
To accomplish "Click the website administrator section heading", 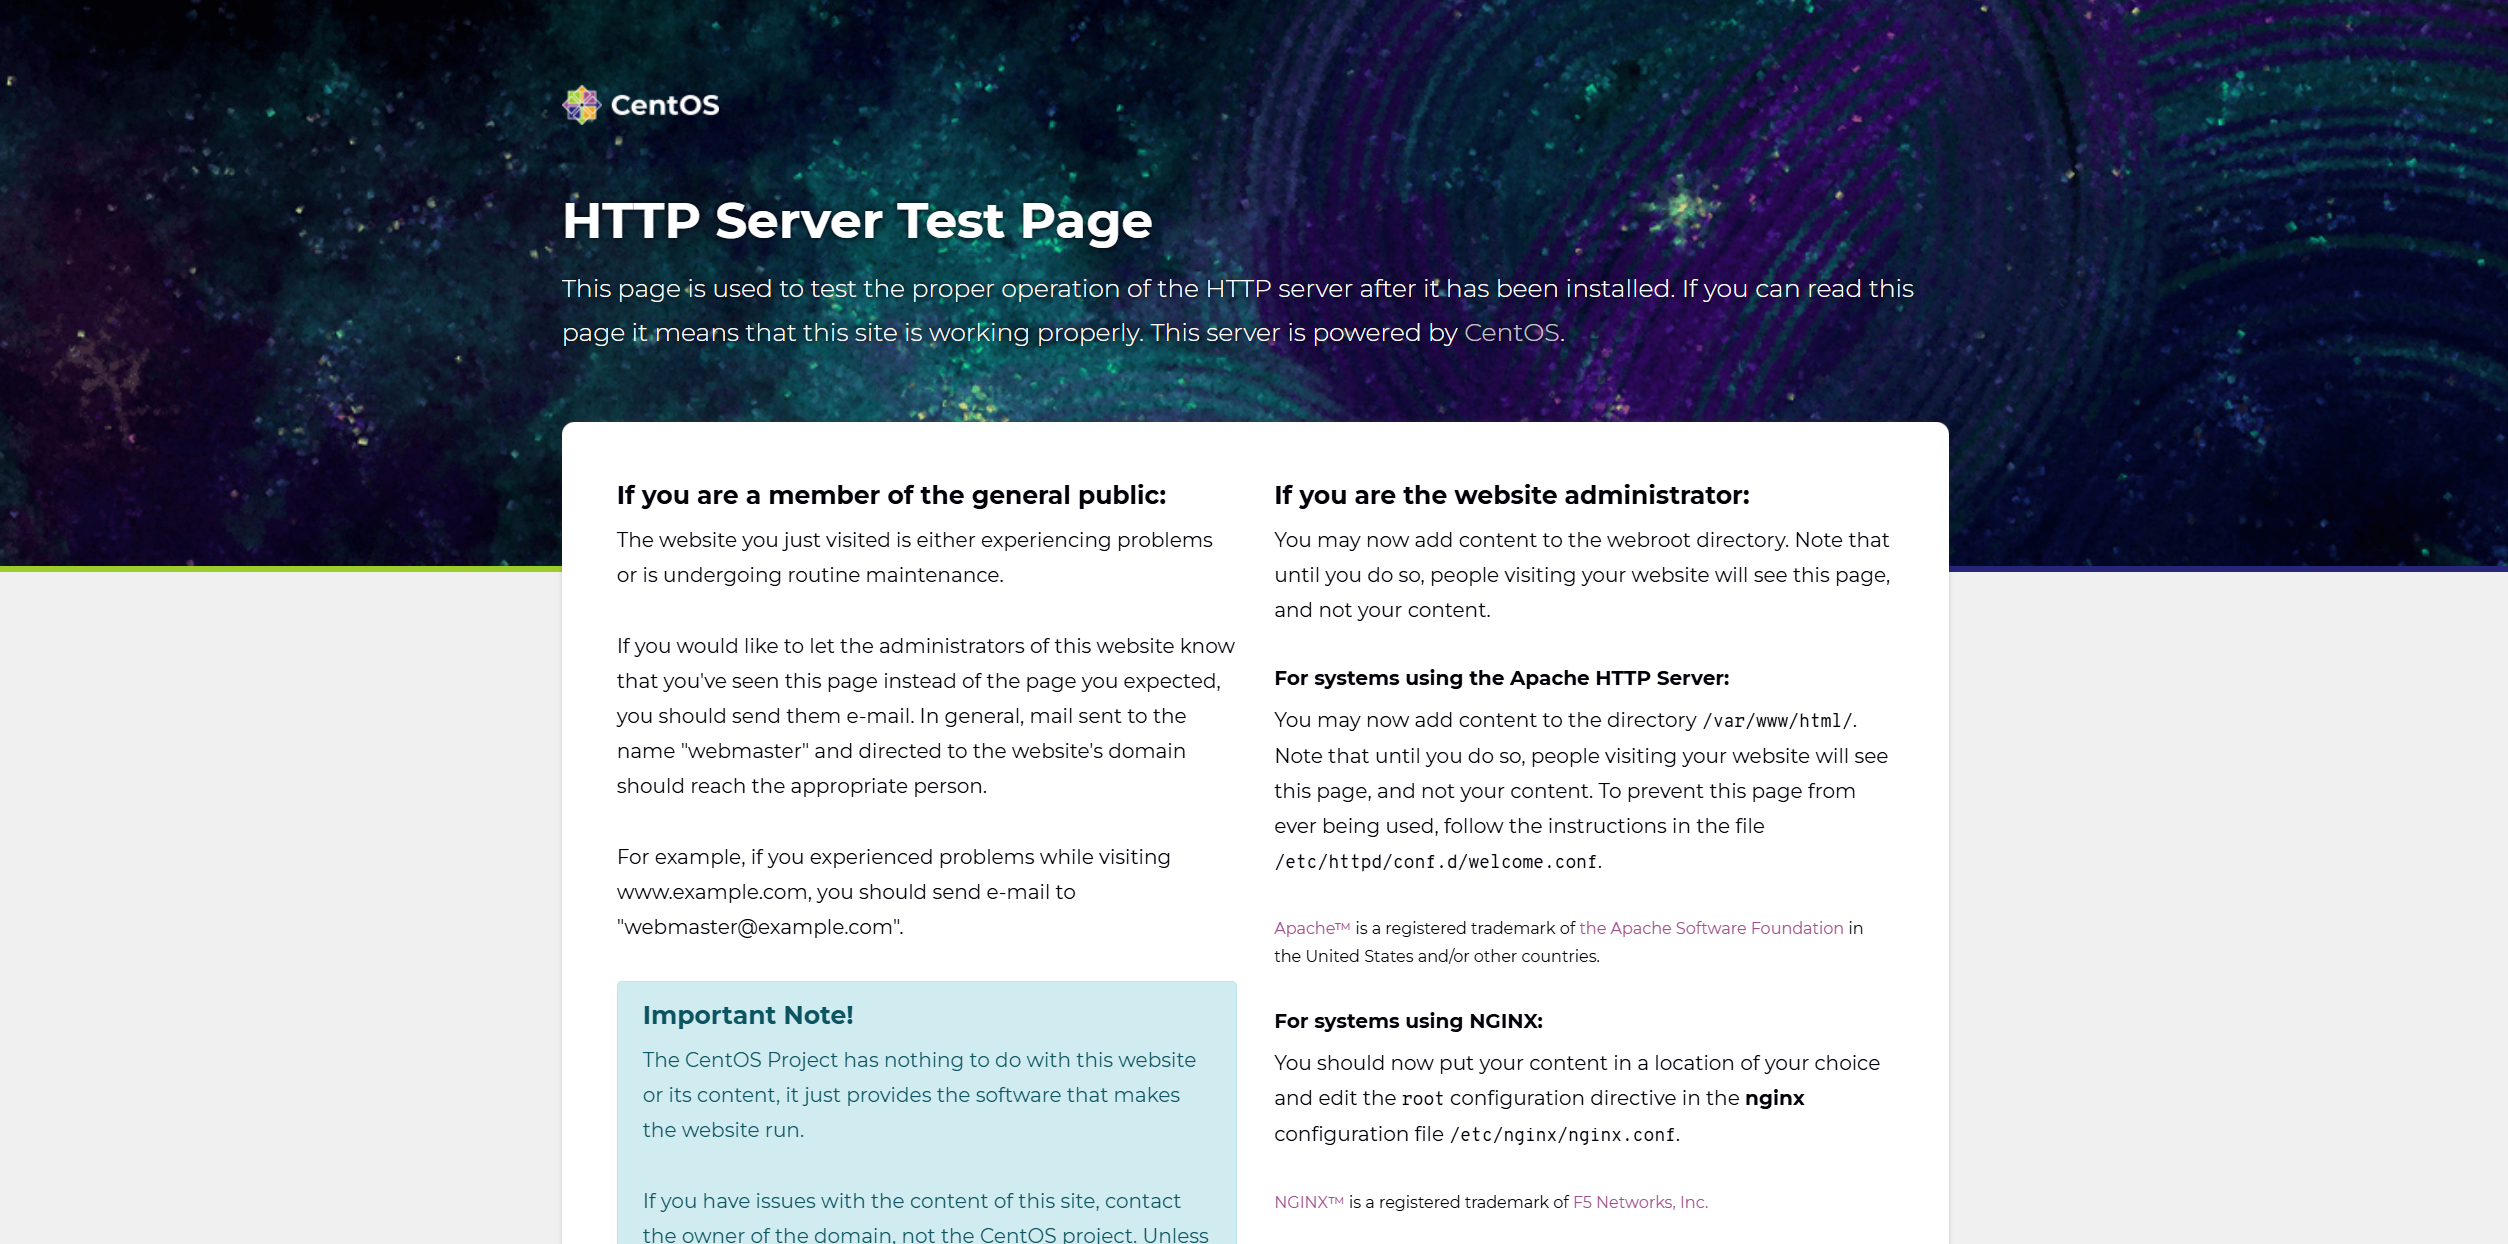I will tap(1511, 495).
